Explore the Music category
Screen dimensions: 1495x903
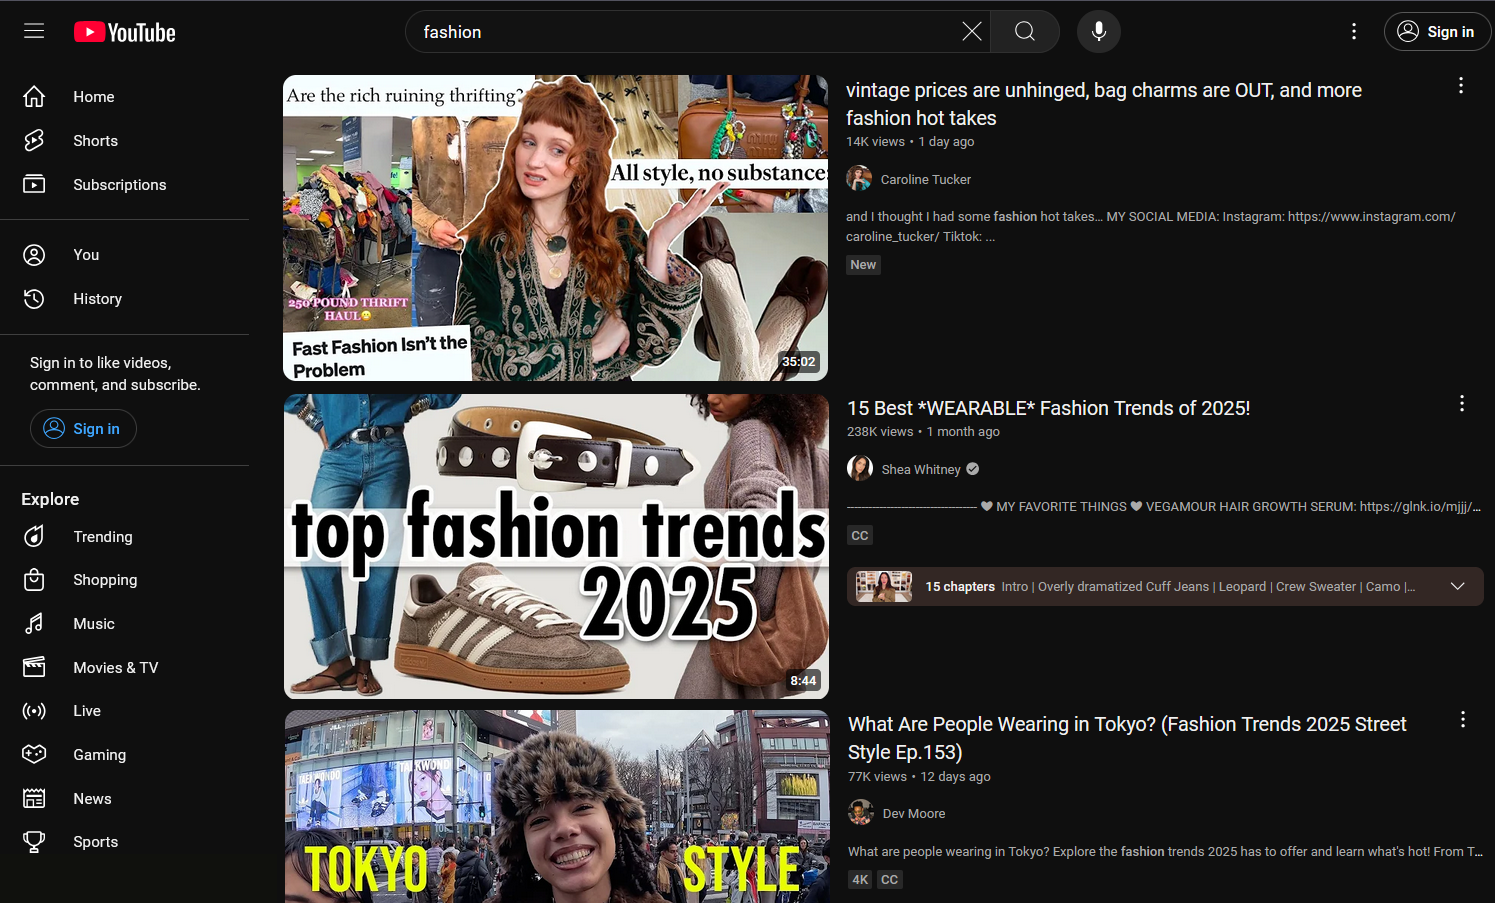point(94,623)
